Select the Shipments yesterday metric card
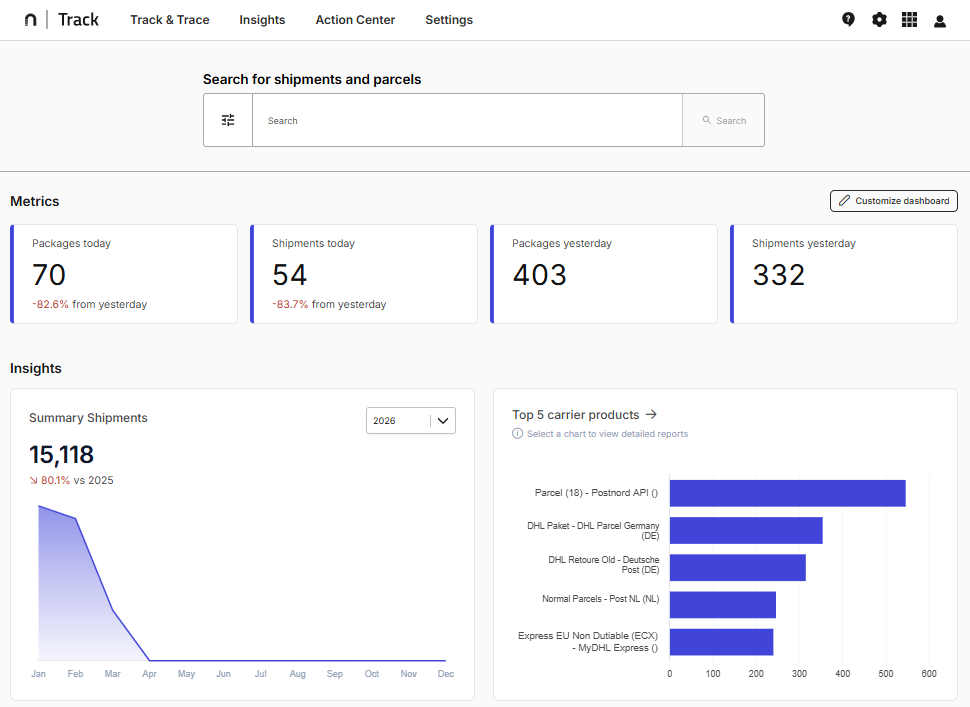This screenshot has height=707, width=970. [843, 274]
